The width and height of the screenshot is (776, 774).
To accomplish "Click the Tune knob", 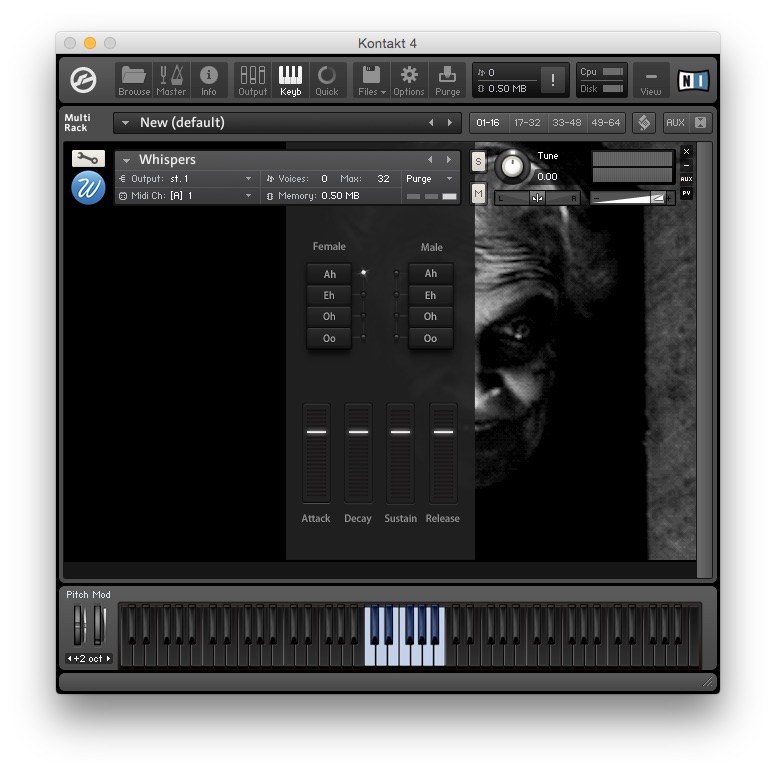I will tap(512, 166).
